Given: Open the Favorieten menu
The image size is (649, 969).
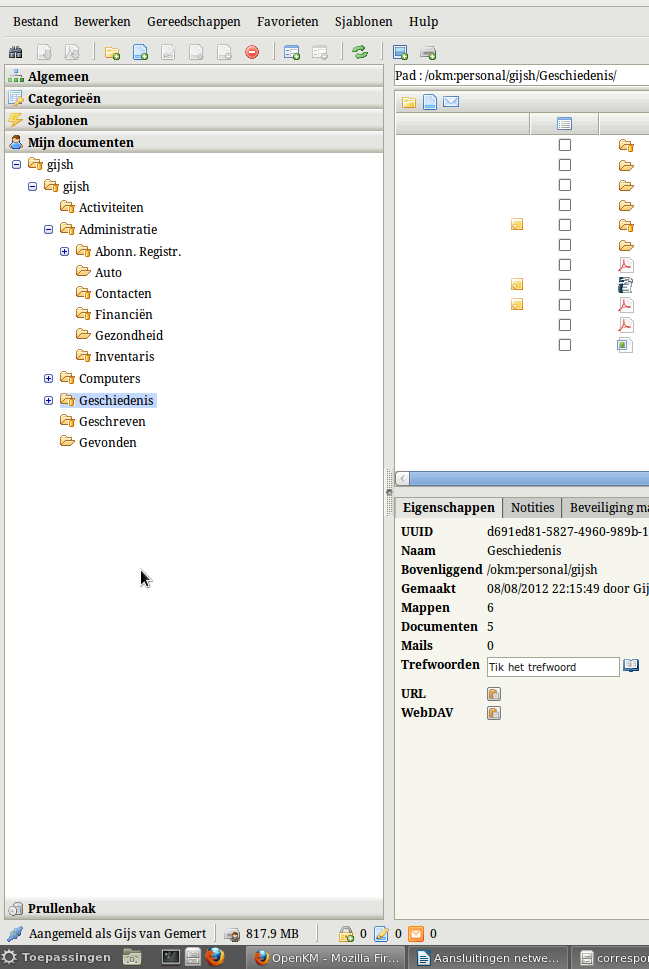Looking at the screenshot, I should [x=287, y=22].
